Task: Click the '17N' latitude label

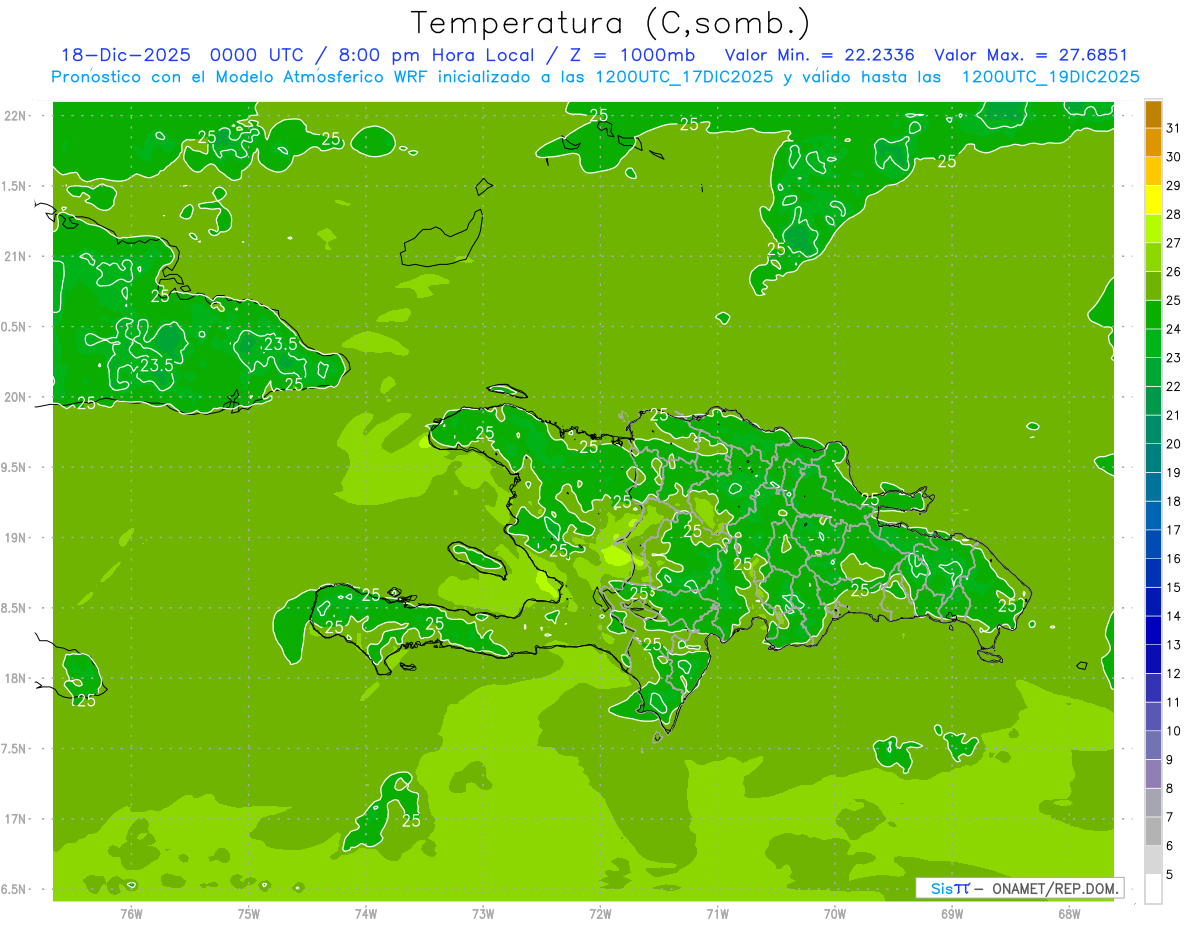Action: (16, 819)
